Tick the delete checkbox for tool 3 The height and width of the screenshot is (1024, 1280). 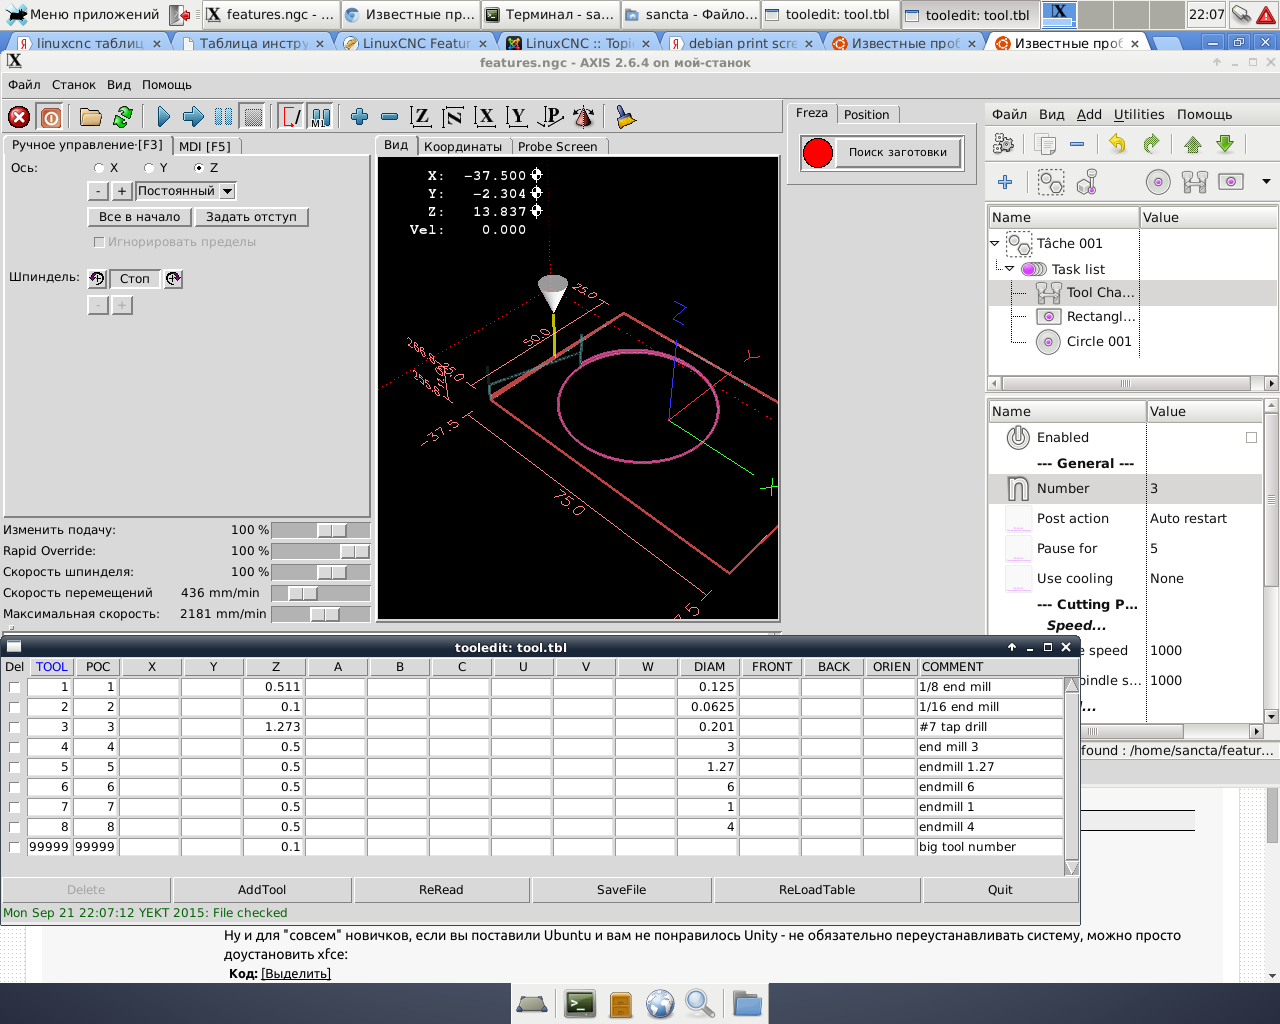pyautogui.click(x=14, y=727)
